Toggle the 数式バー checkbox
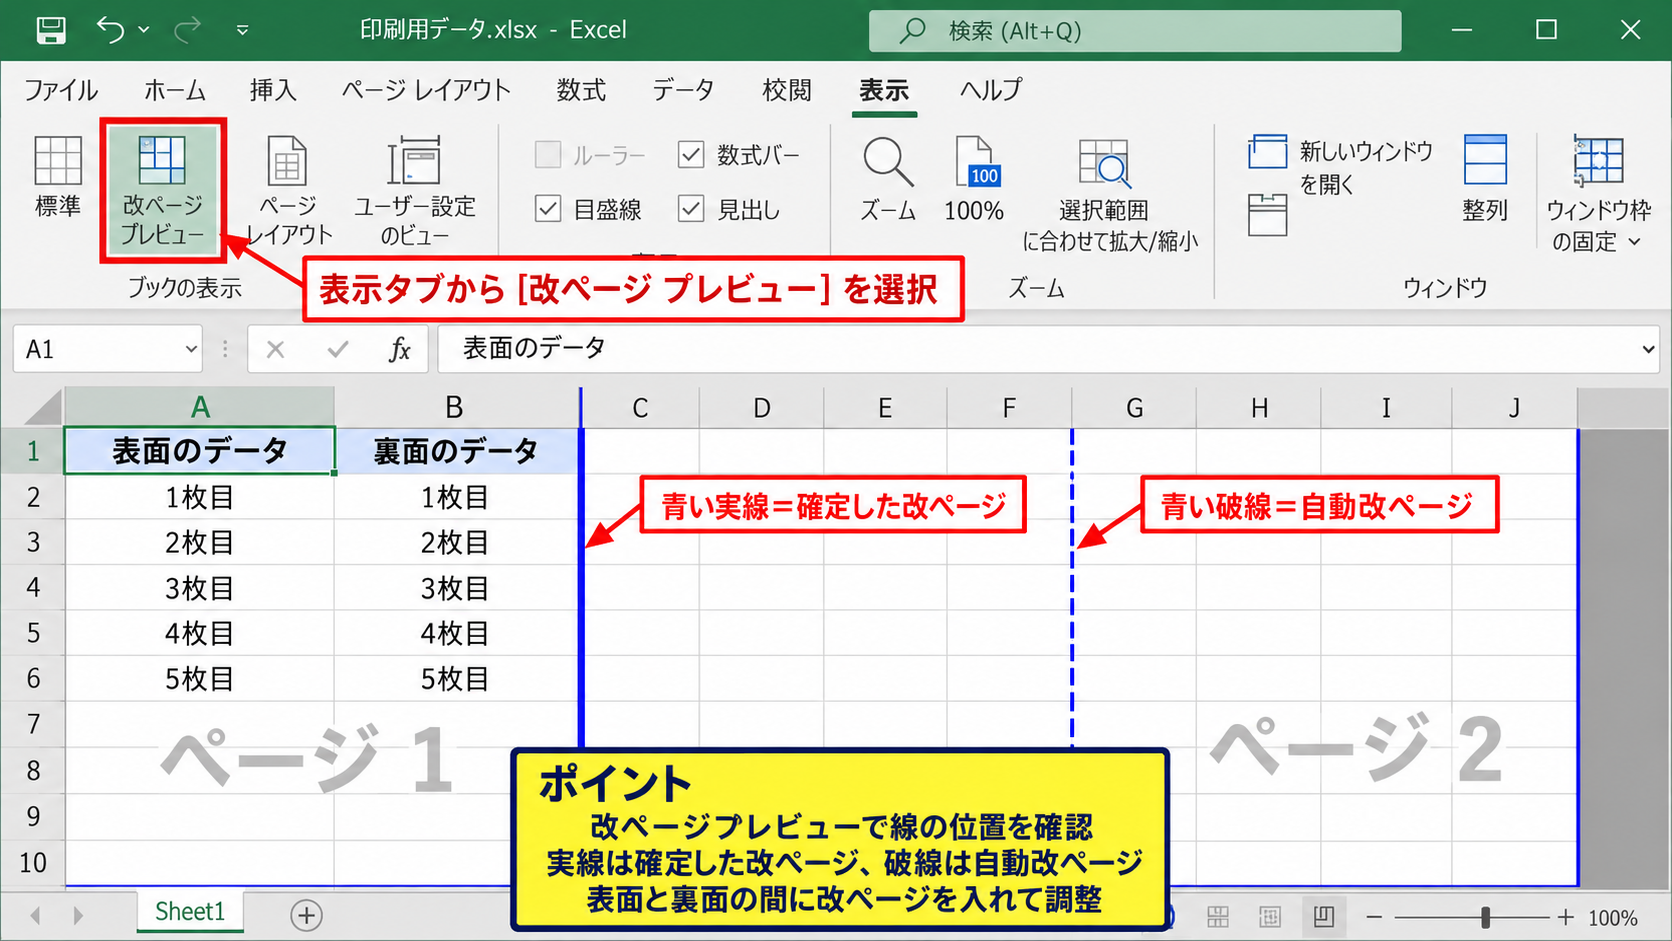Screen dimensions: 1672x941 click(691, 155)
